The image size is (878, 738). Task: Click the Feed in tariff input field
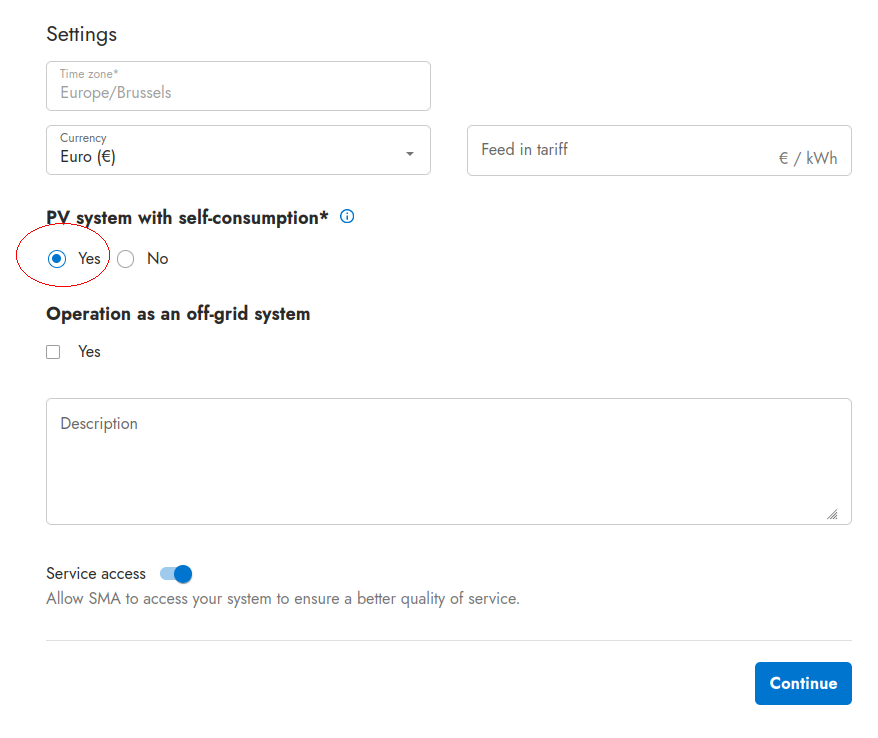point(659,151)
